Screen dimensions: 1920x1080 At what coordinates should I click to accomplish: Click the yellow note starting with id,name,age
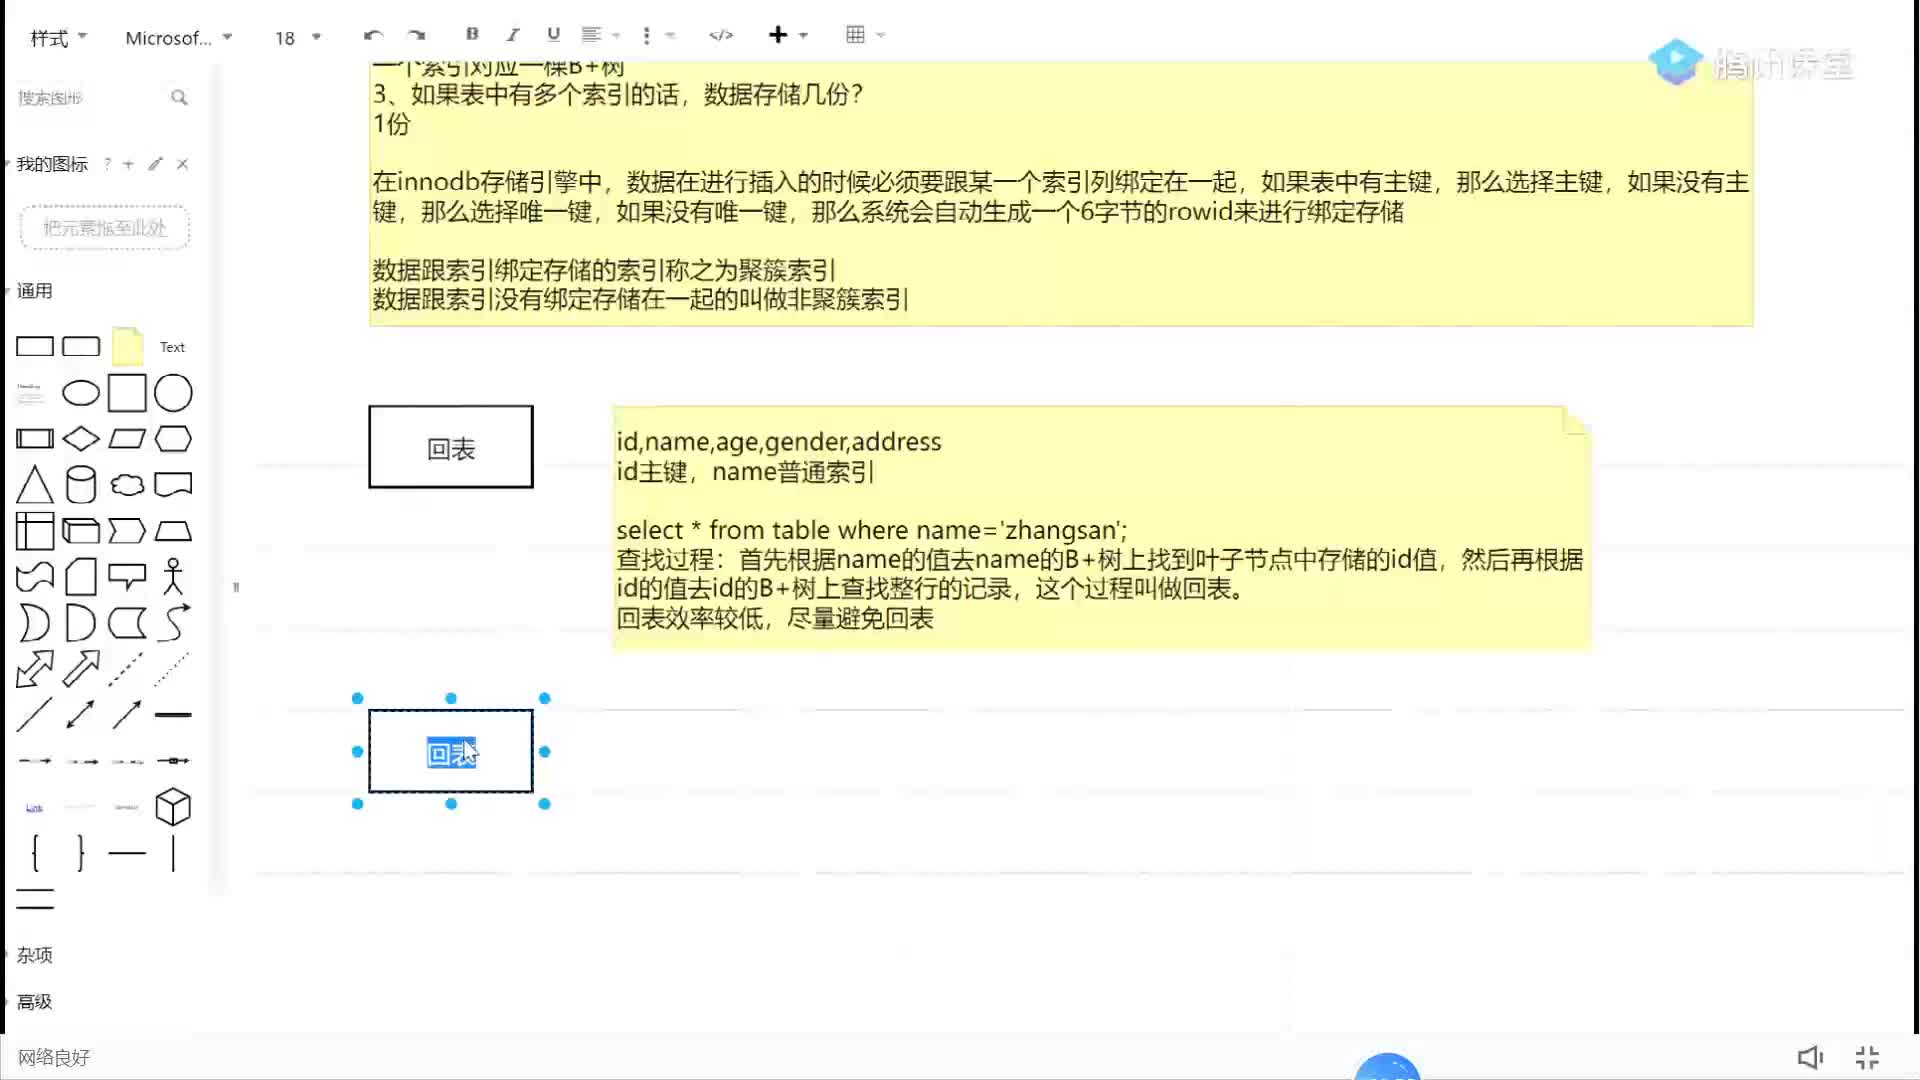[x=1101, y=528]
